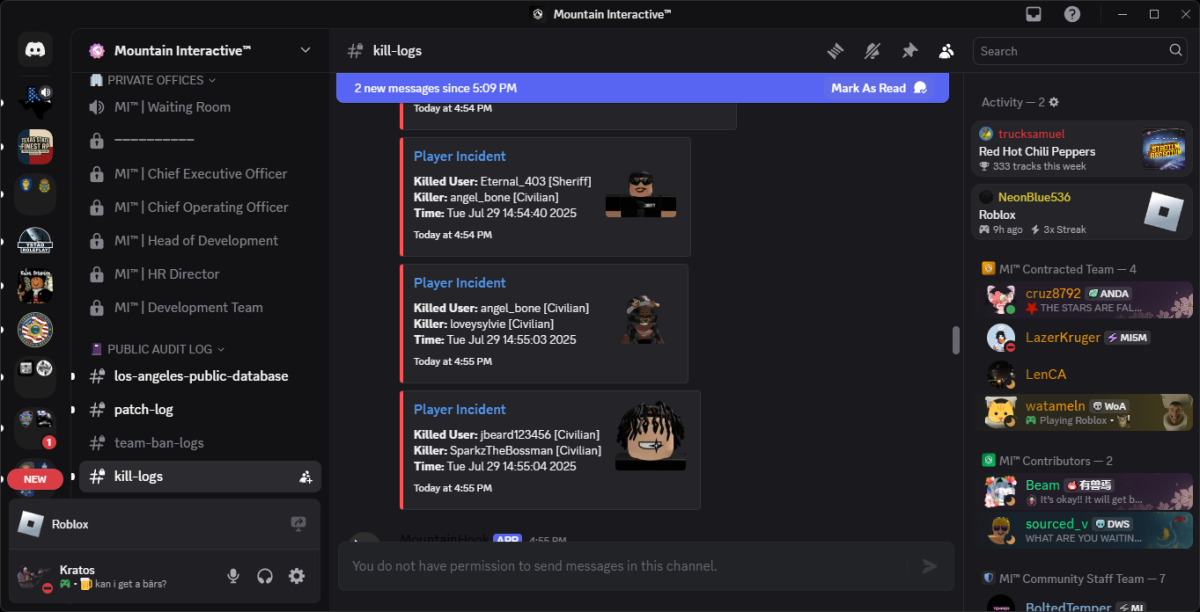Expand the Mountain Interactive server dropdown
Screen dimensions: 1200x612
coord(305,50)
